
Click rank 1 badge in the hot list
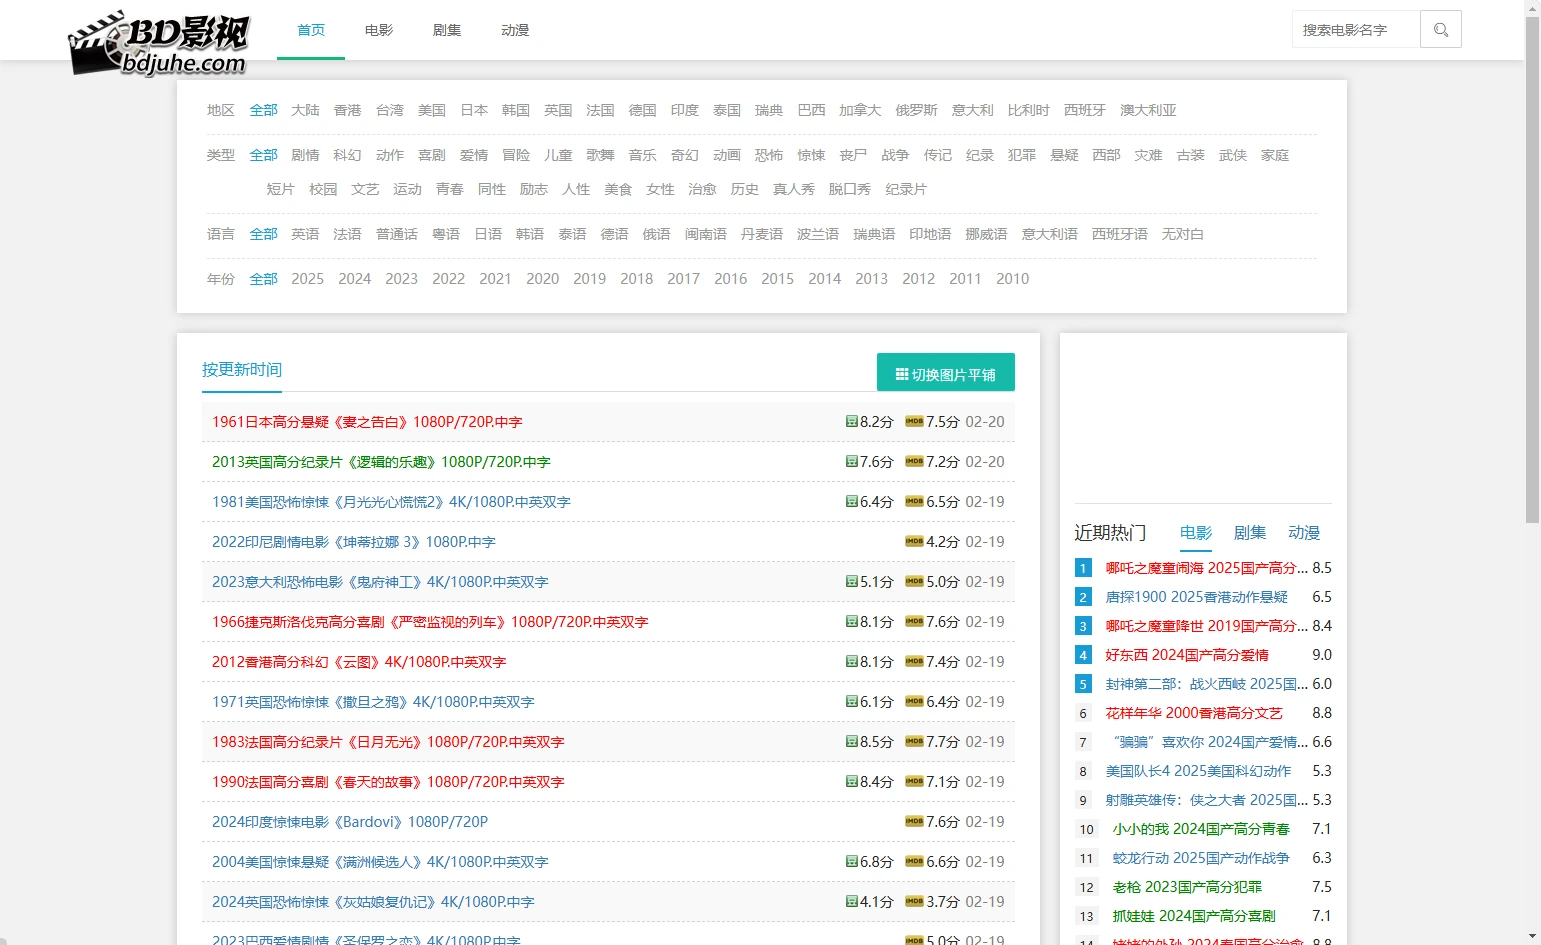[x=1082, y=568]
